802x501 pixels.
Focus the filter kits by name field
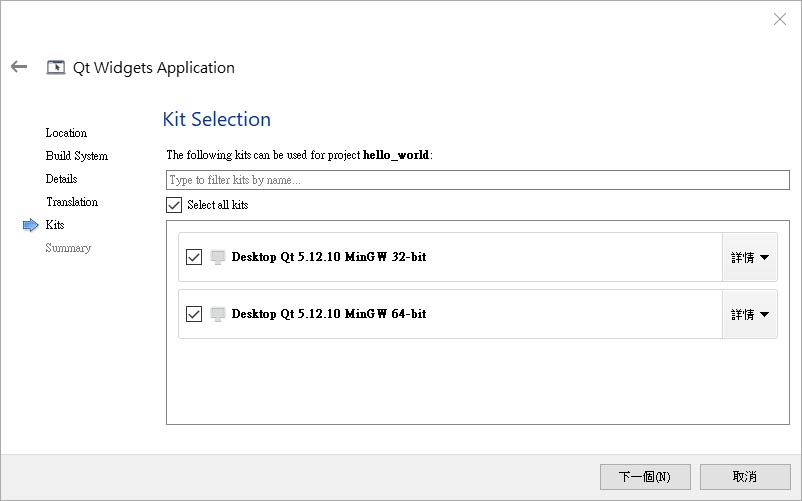(x=478, y=180)
